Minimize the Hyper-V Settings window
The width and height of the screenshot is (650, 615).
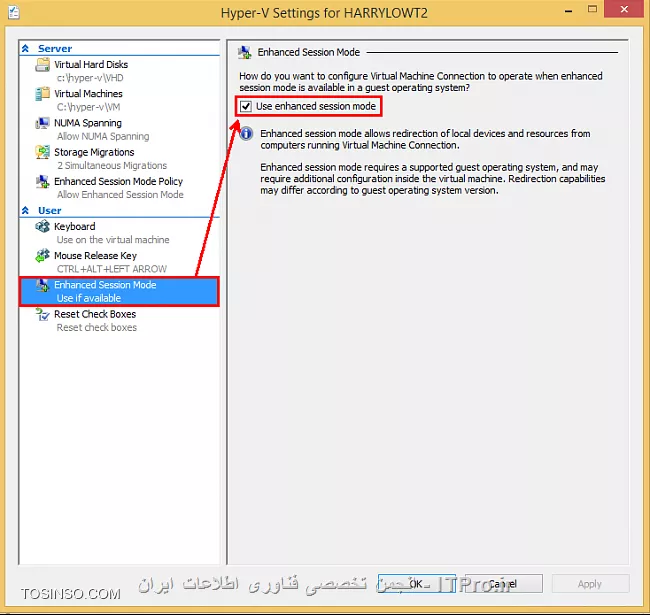(569, 10)
